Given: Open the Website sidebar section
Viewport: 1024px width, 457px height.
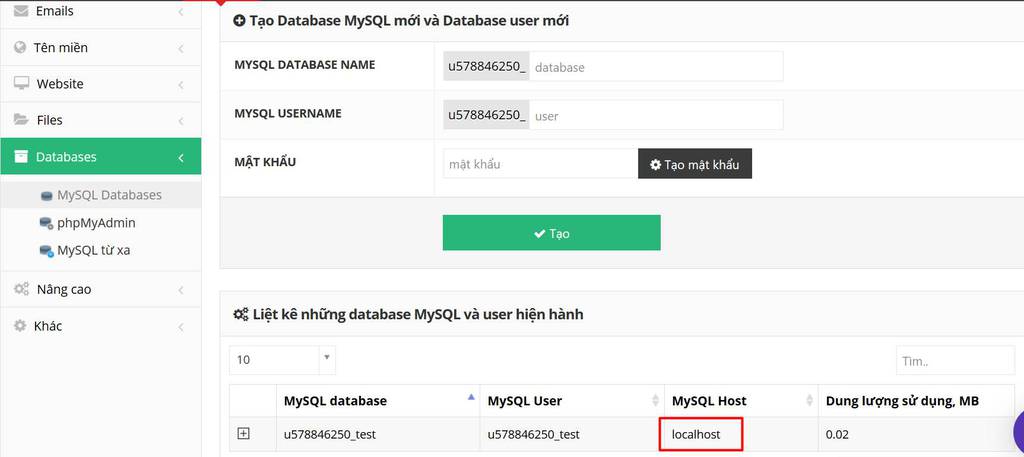Looking at the screenshot, I should click(x=101, y=84).
